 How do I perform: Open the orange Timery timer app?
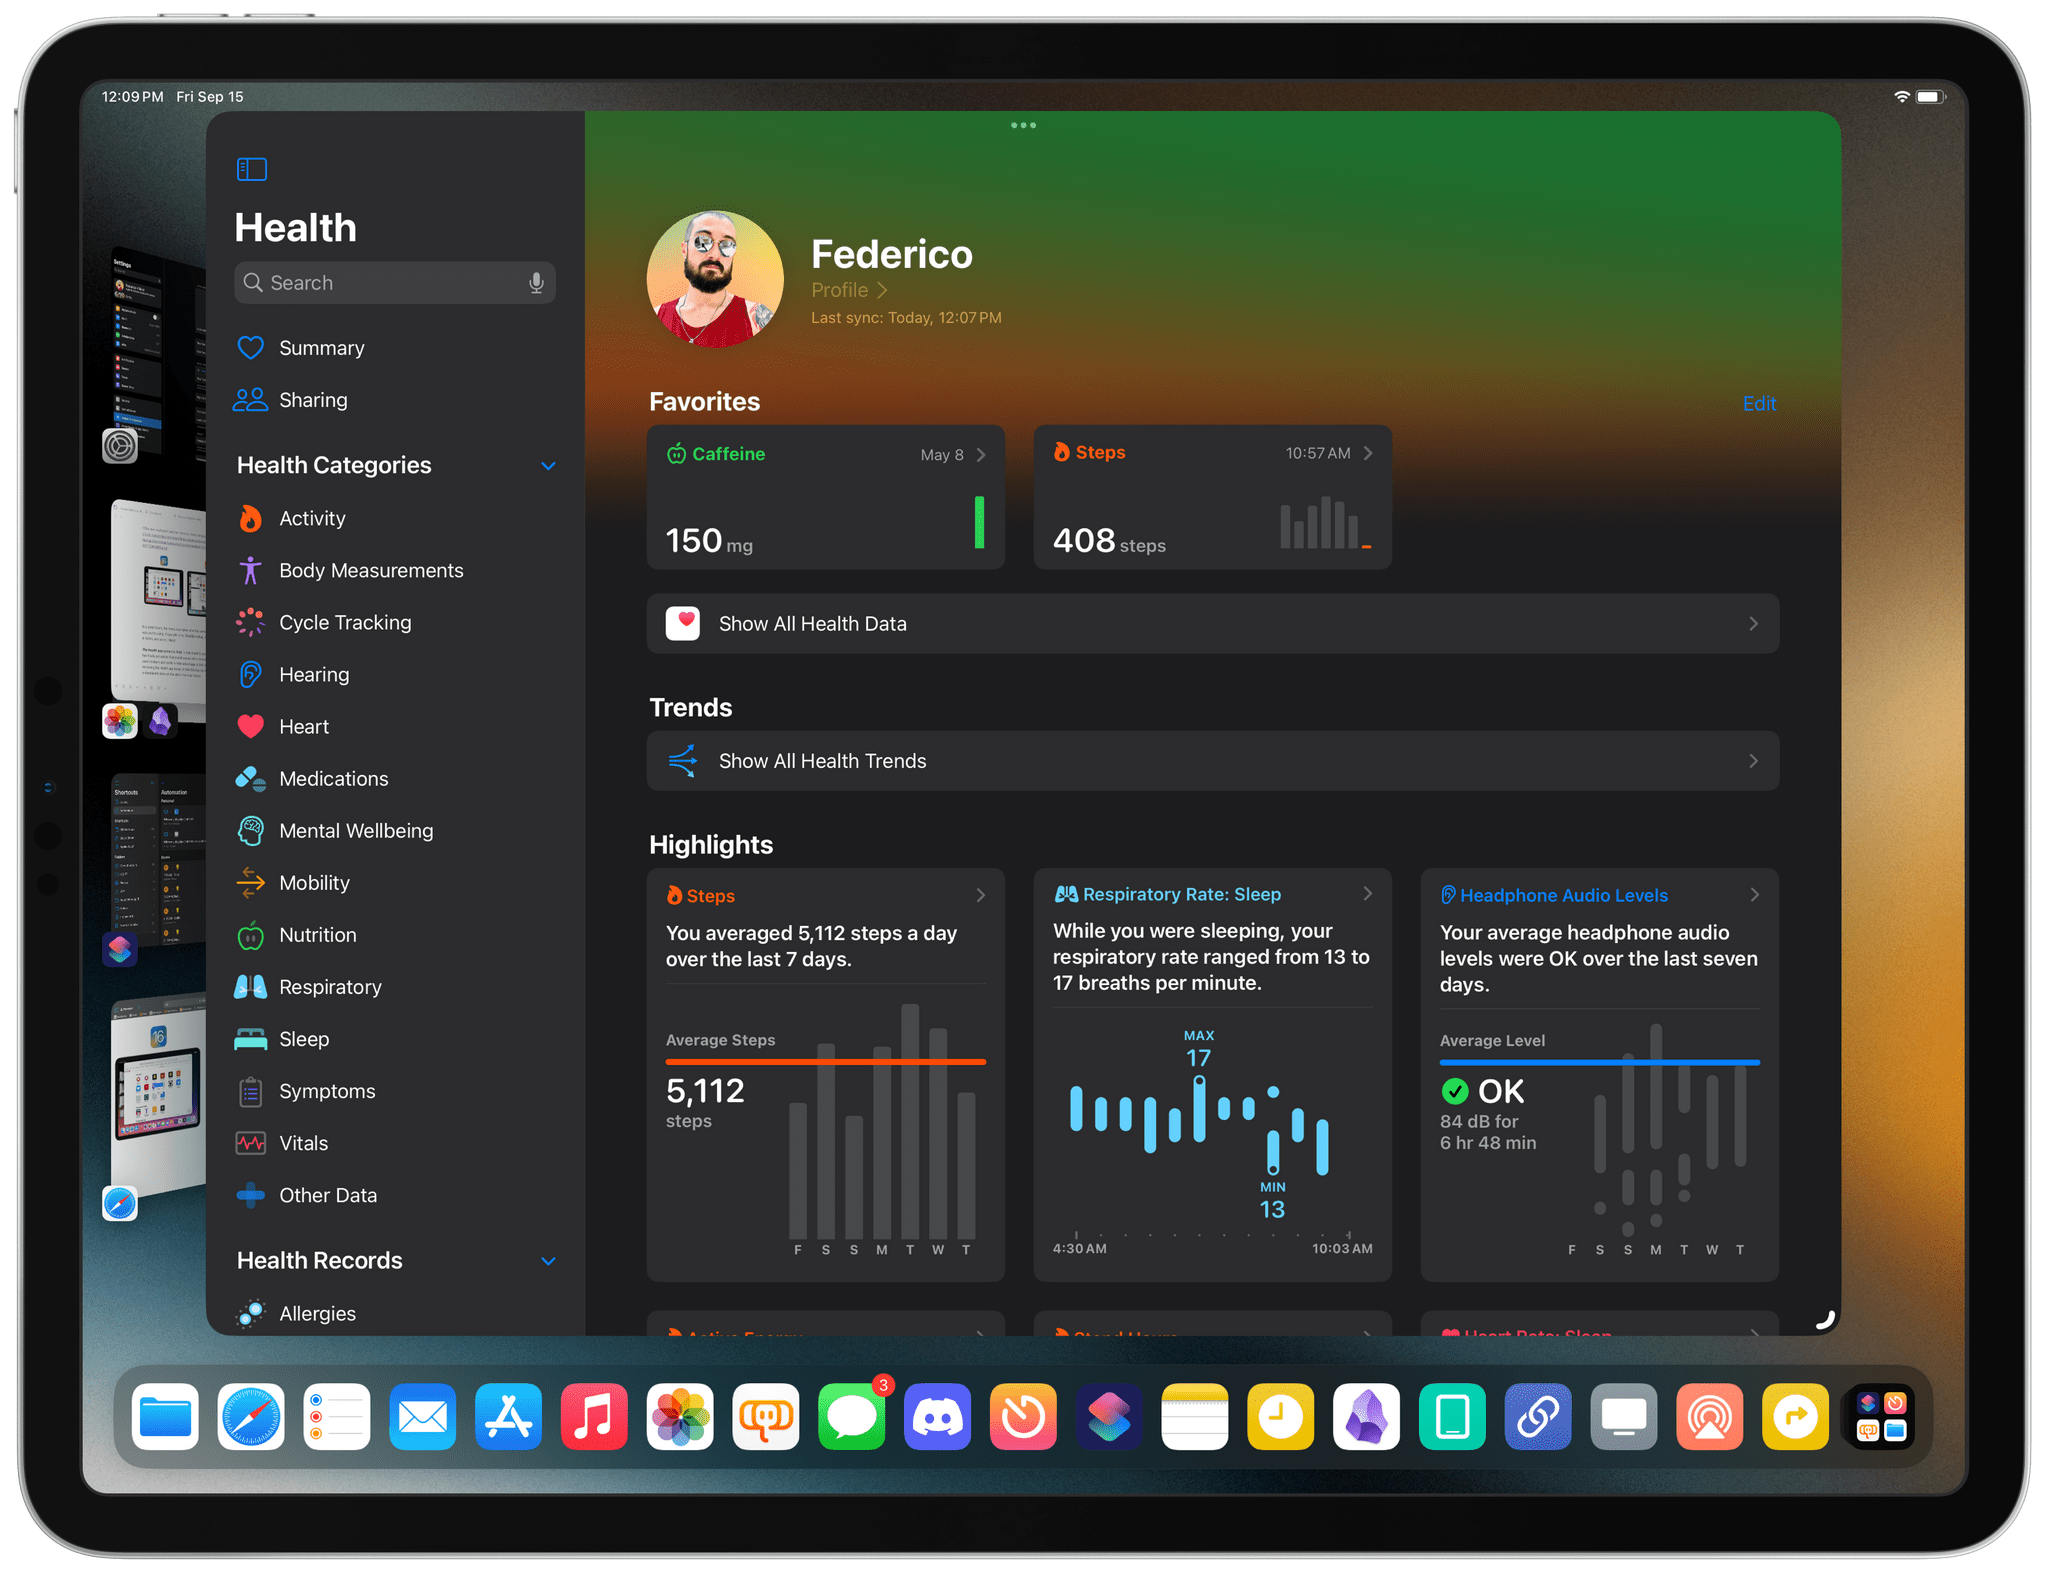coord(1023,1417)
